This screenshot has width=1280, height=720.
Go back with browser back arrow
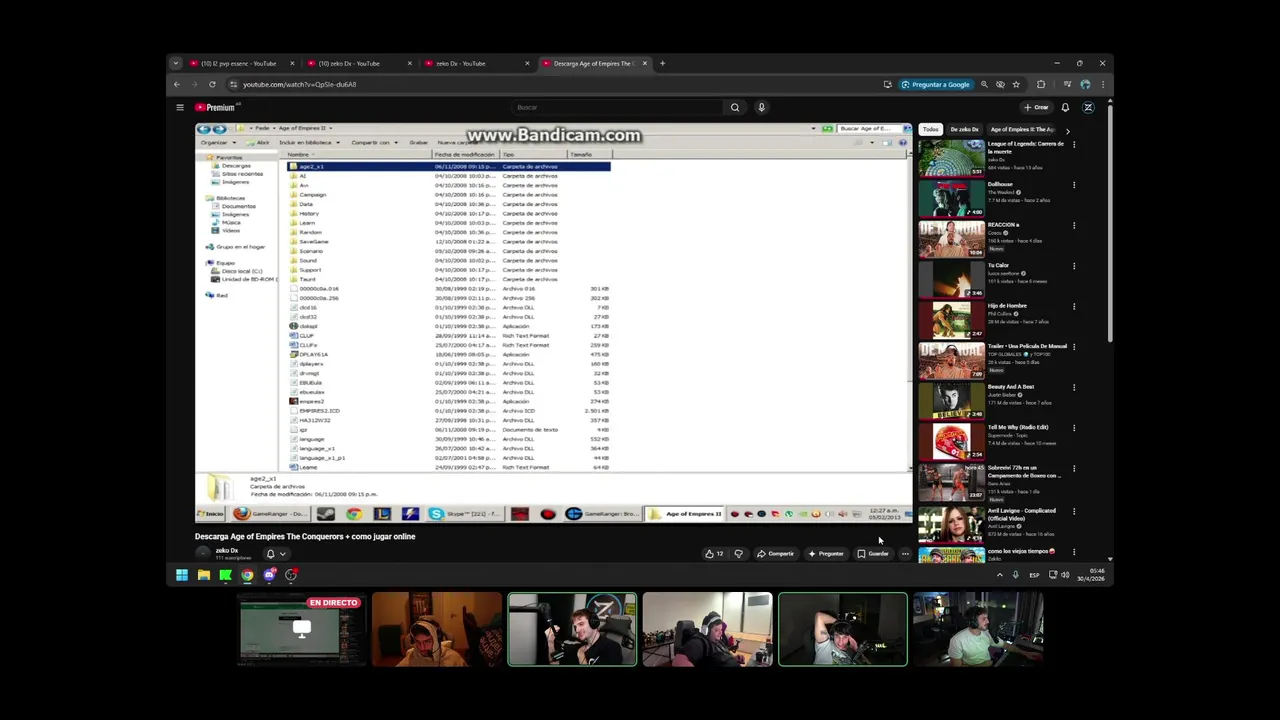click(177, 84)
